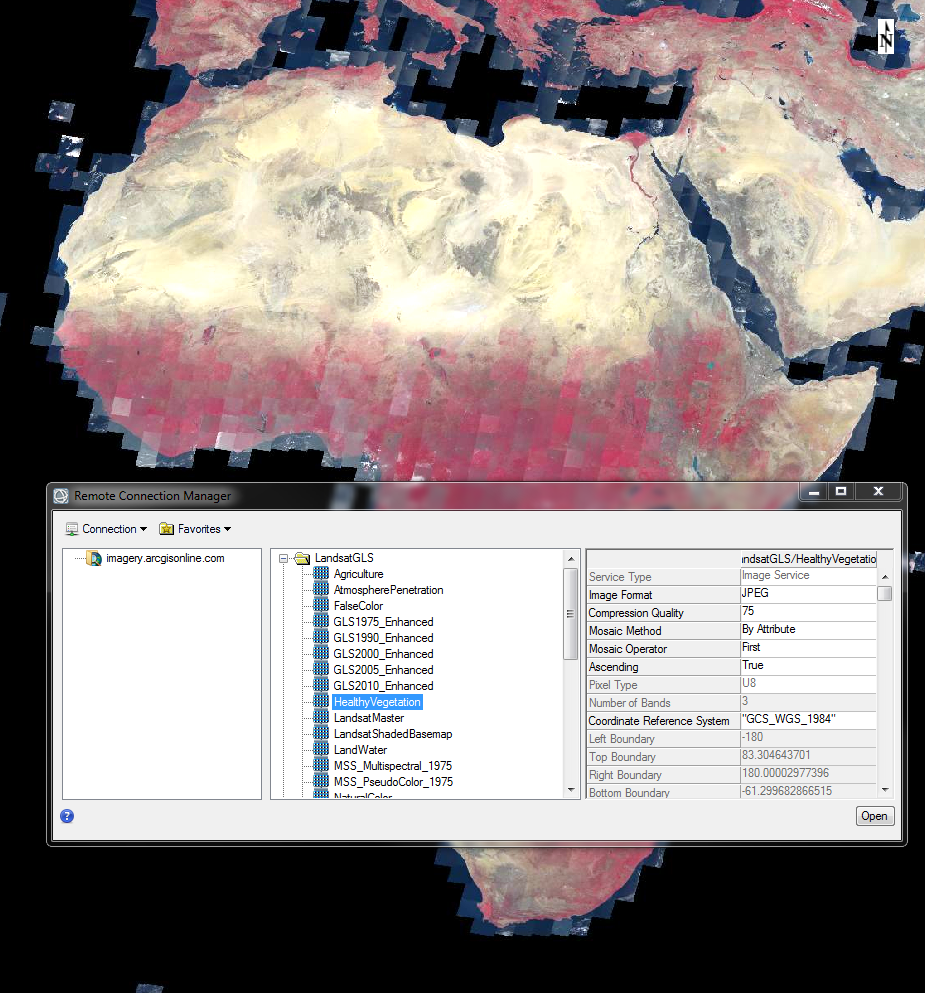Click the LandsatMaster service icon

click(321, 718)
